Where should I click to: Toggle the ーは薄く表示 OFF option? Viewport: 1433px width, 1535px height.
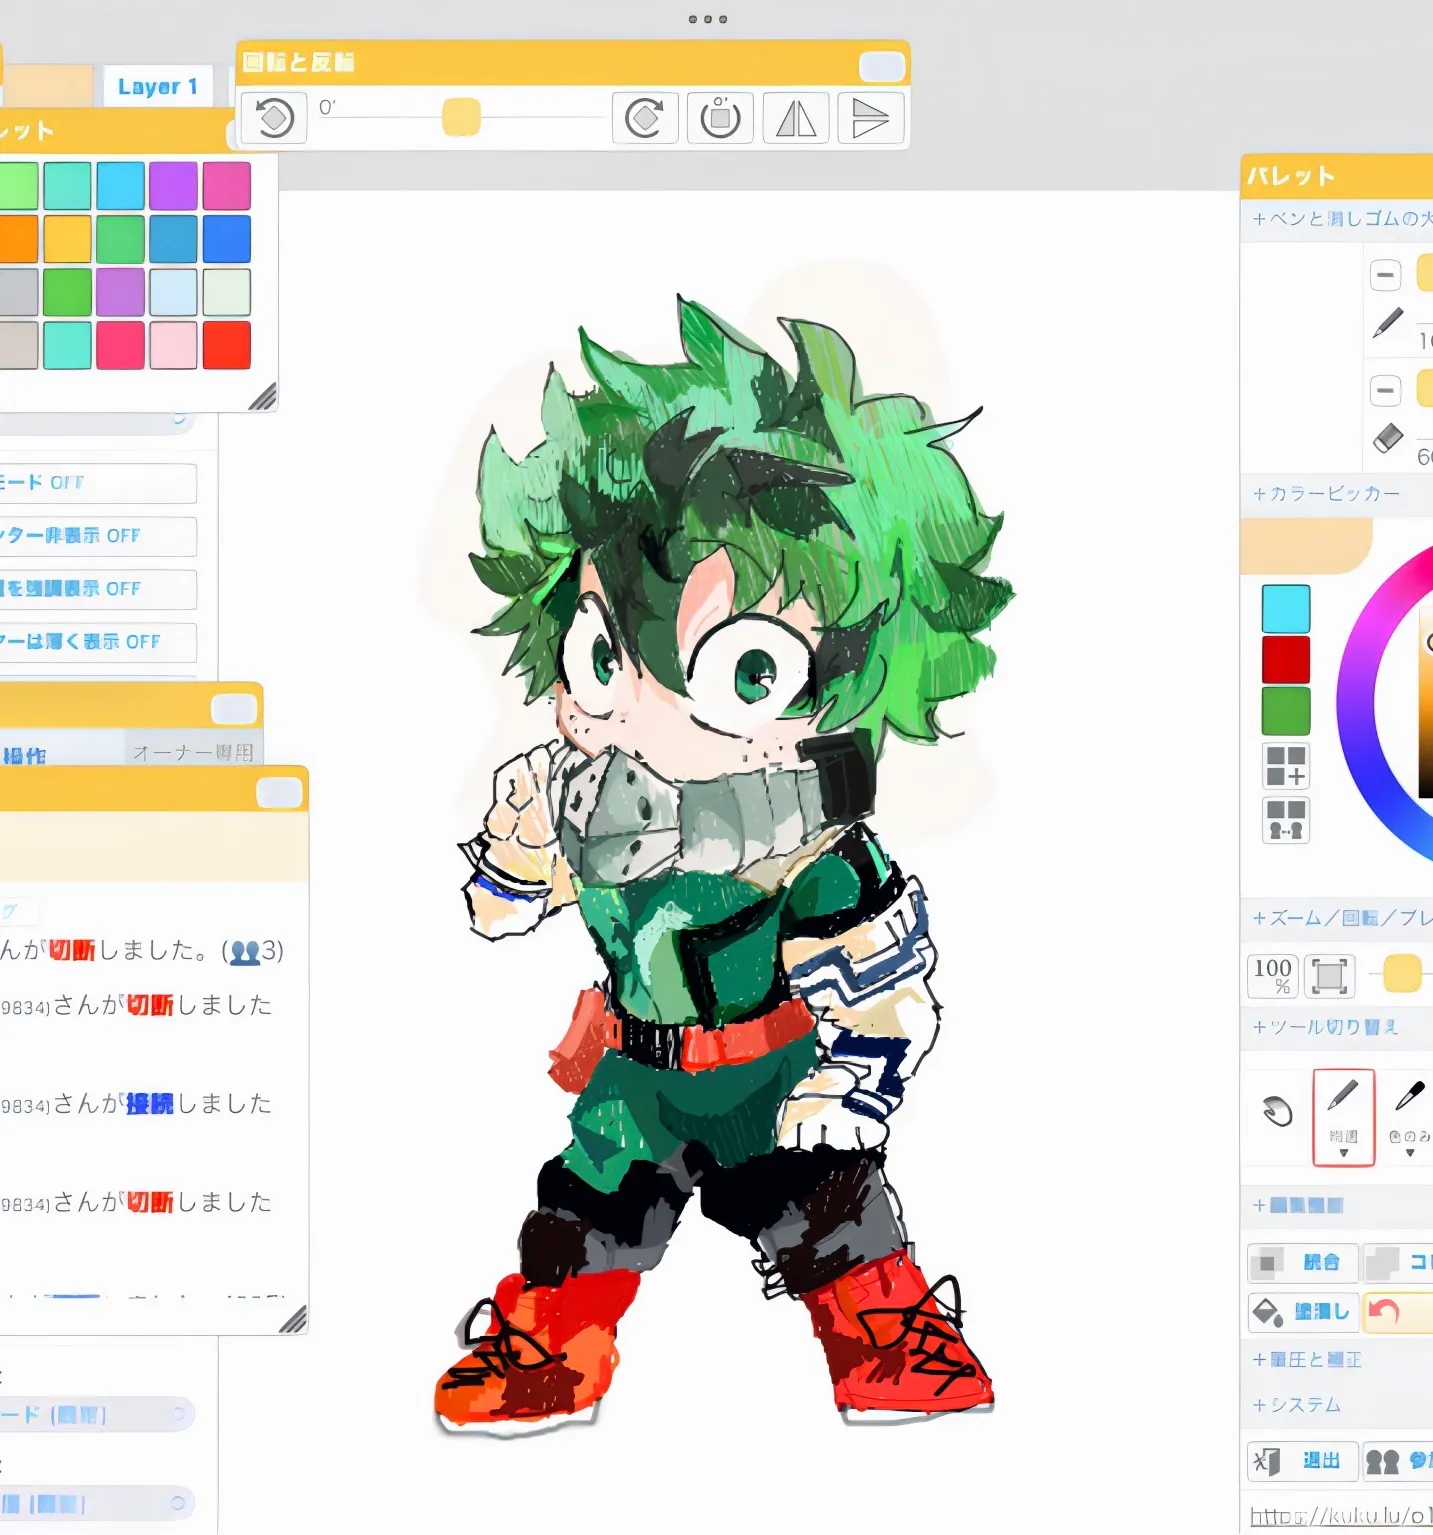97,642
